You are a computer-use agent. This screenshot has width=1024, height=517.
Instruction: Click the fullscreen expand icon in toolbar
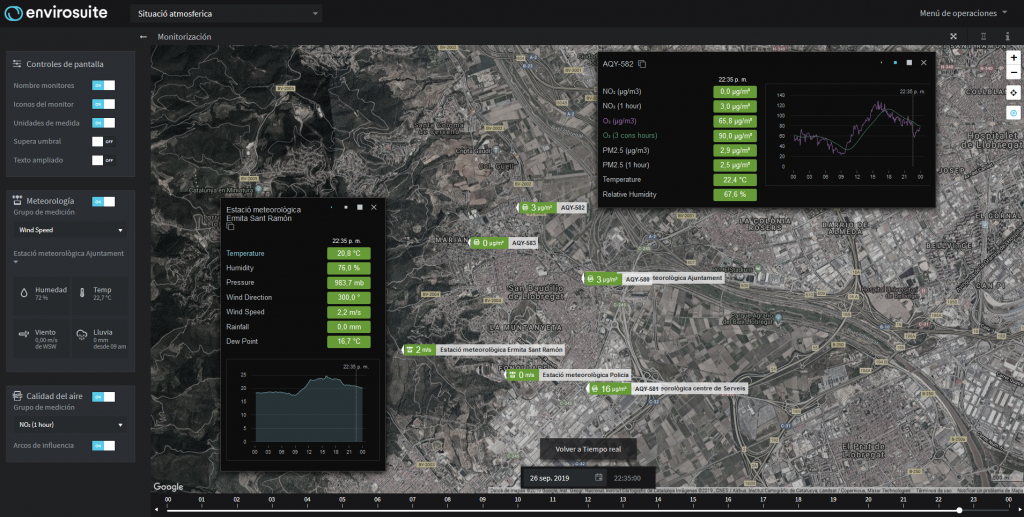point(953,36)
